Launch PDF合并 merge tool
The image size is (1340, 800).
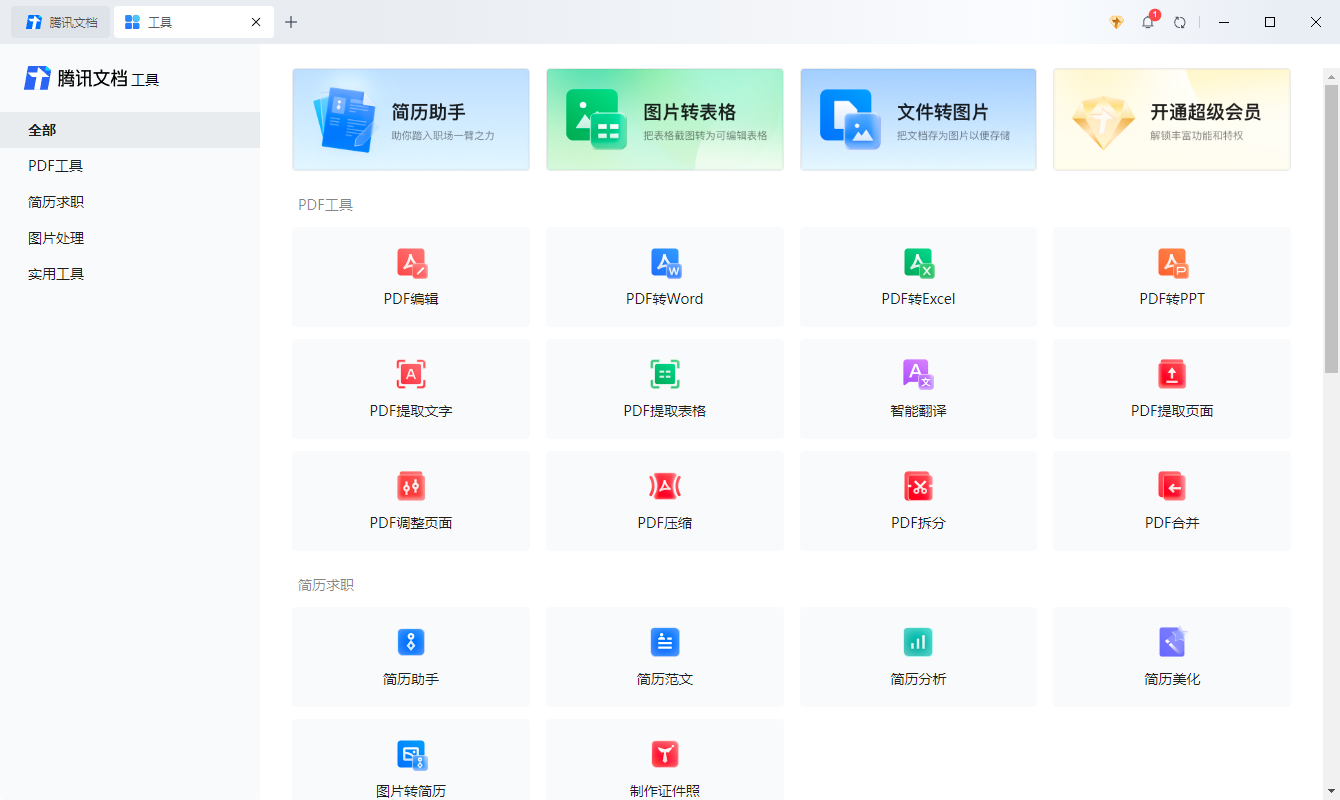[1171, 500]
